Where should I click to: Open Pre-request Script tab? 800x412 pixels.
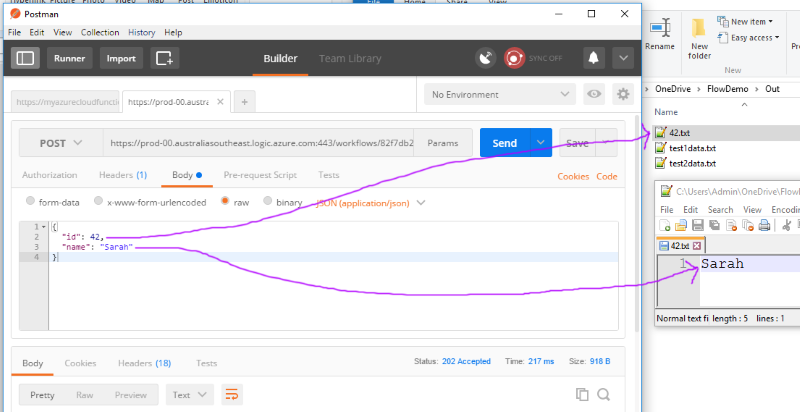[260, 175]
